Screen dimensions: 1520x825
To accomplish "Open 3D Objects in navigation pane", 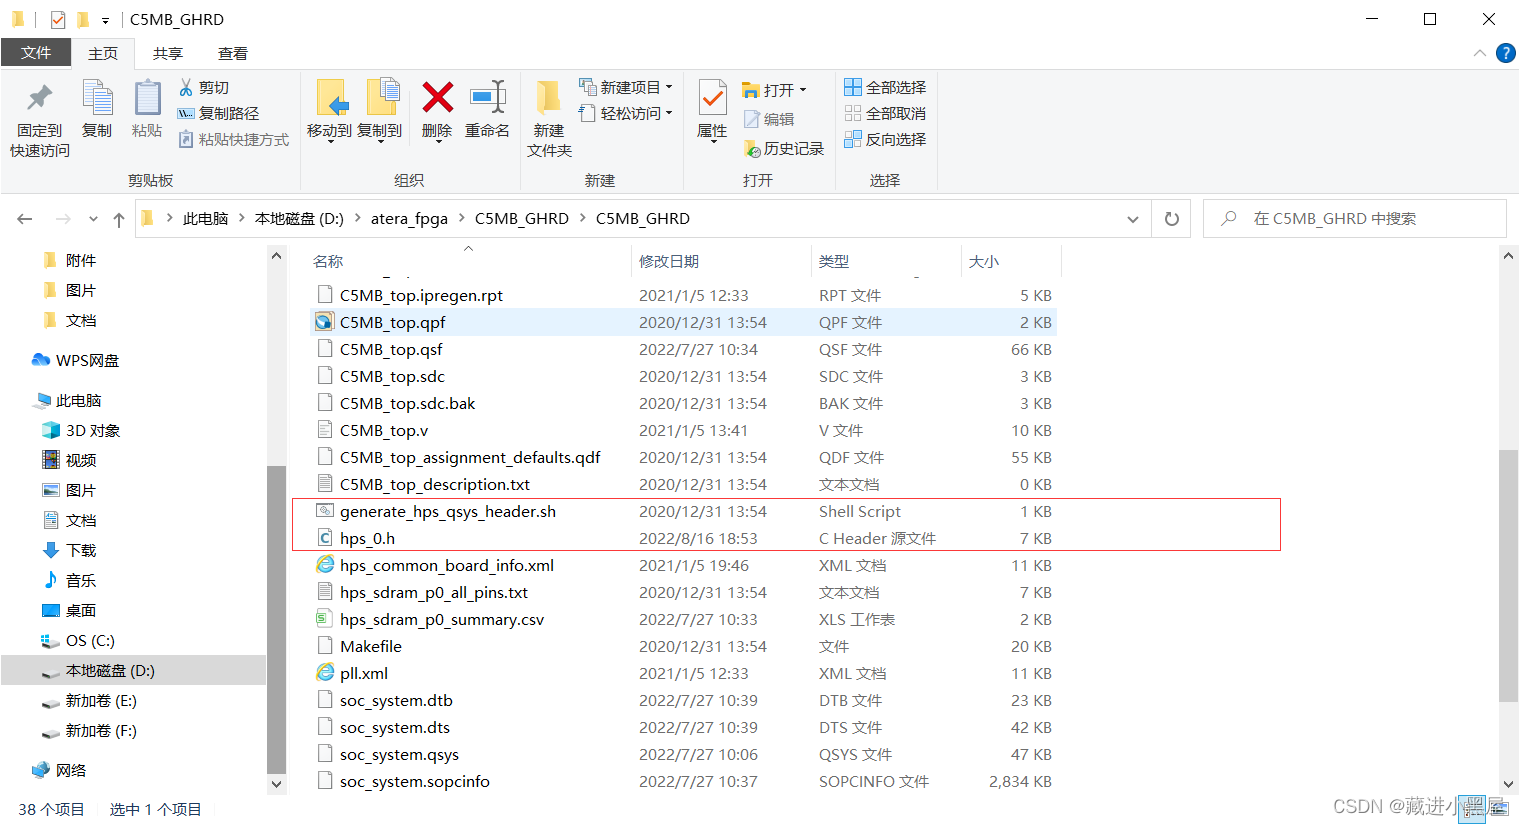I will (x=82, y=430).
